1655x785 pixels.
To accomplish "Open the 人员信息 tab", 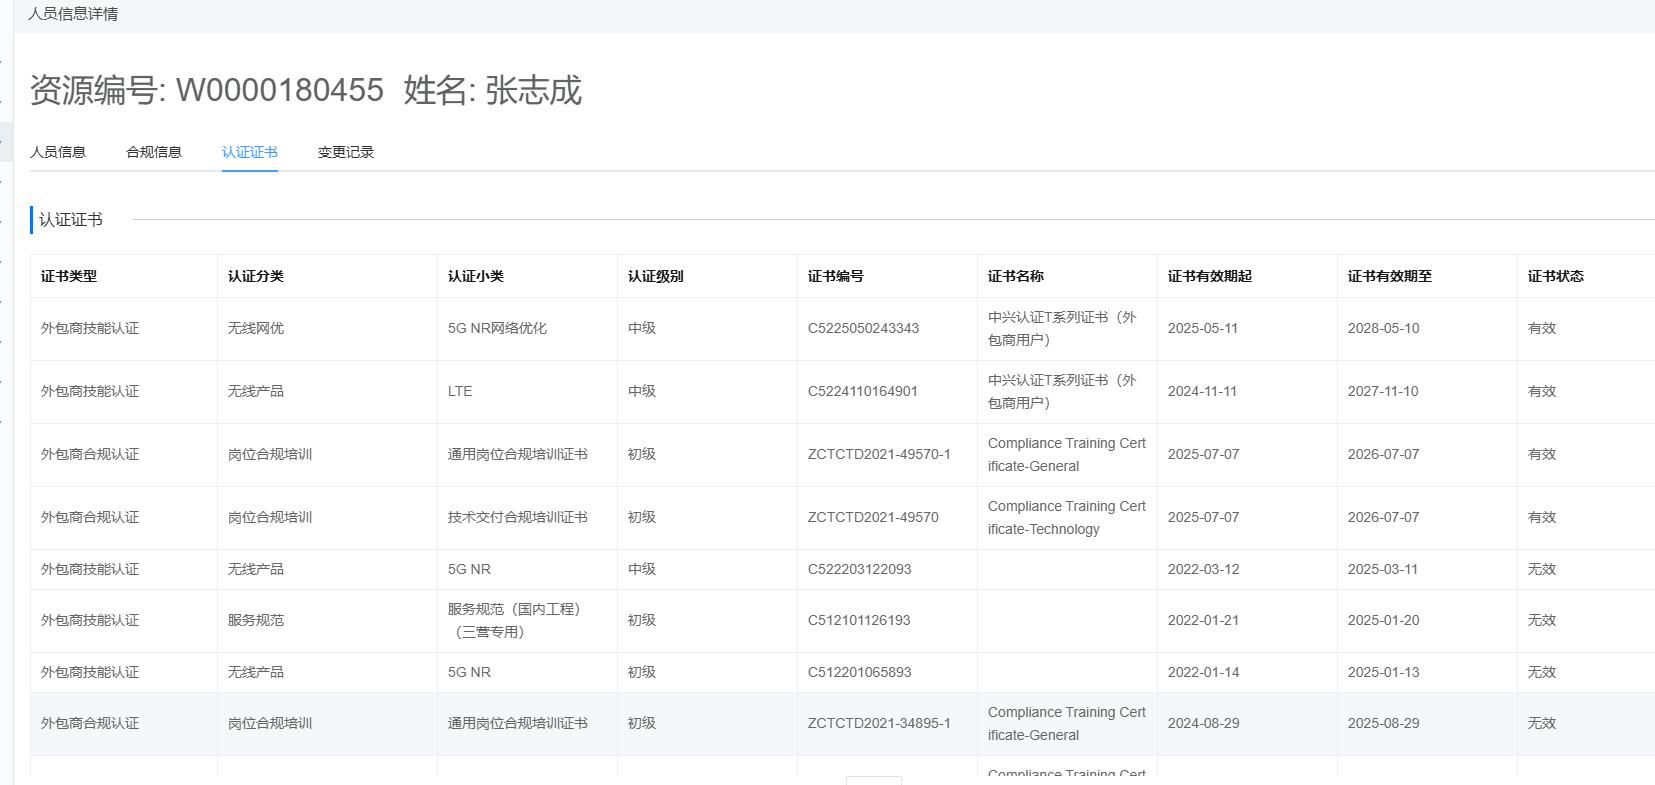I will point(58,152).
